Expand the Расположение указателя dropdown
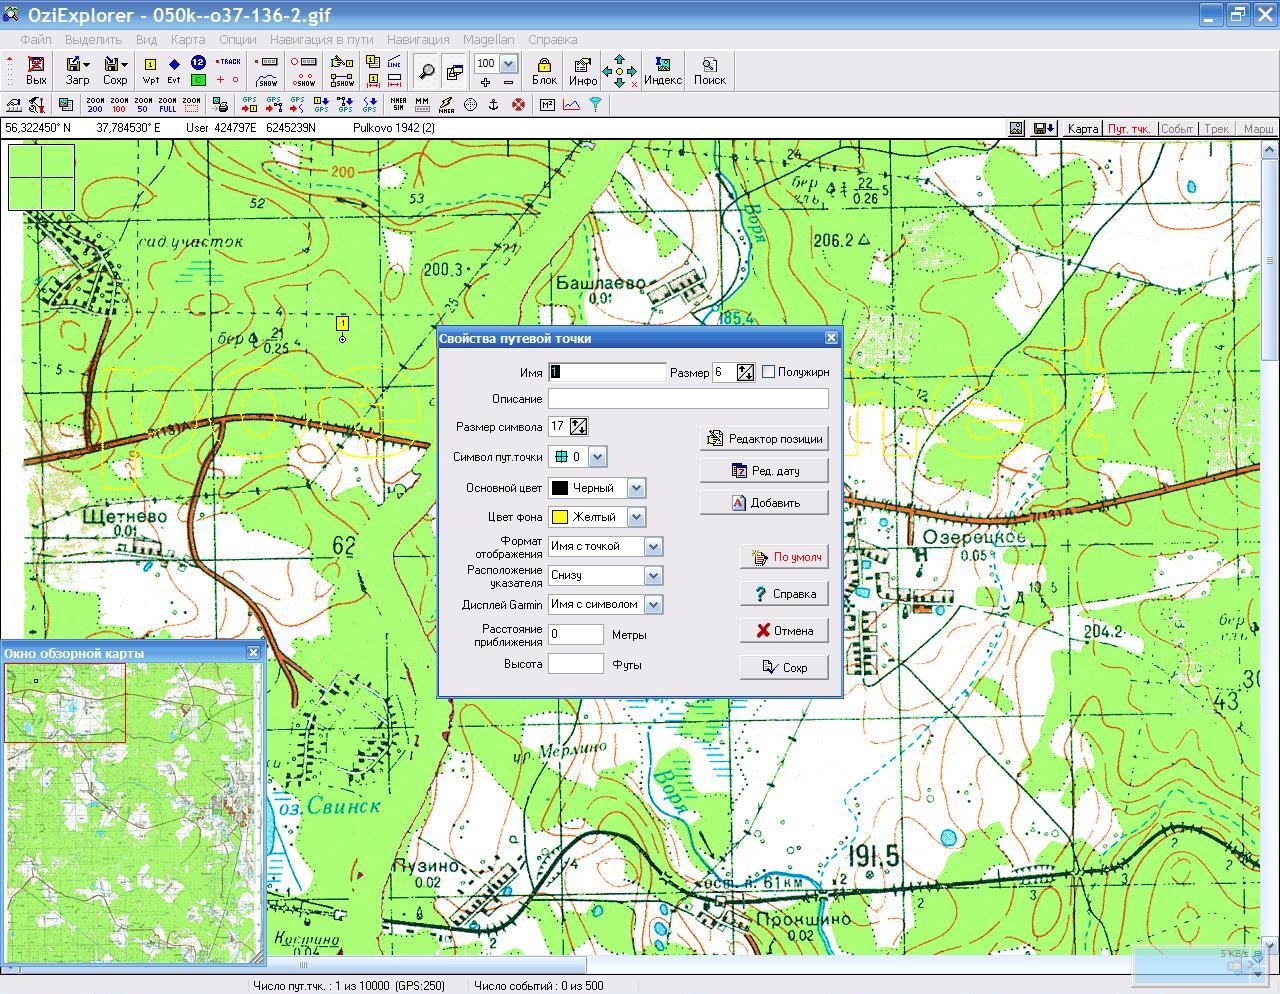Image resolution: width=1280 pixels, height=994 pixels. pos(653,575)
